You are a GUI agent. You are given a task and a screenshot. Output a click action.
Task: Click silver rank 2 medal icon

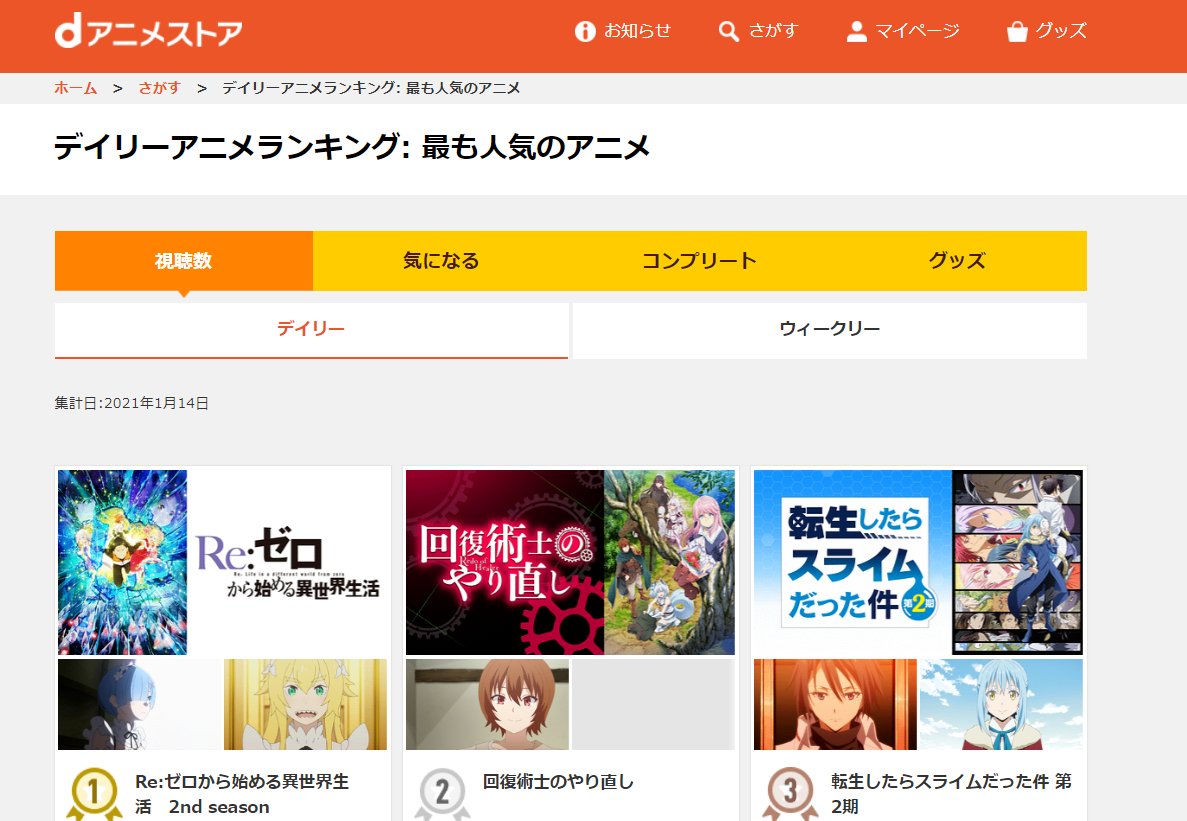[x=442, y=794]
